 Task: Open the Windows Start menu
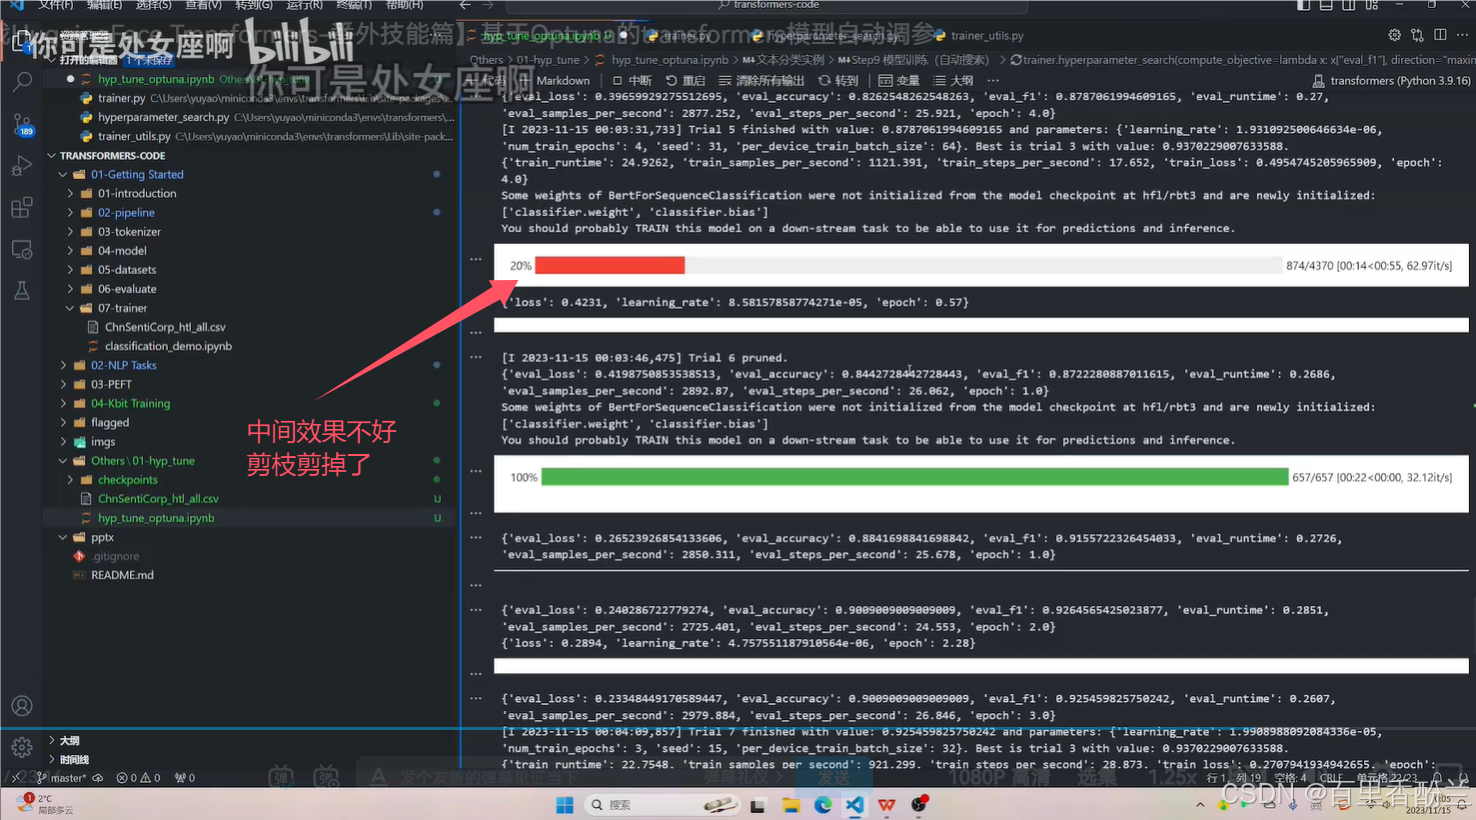tap(564, 805)
